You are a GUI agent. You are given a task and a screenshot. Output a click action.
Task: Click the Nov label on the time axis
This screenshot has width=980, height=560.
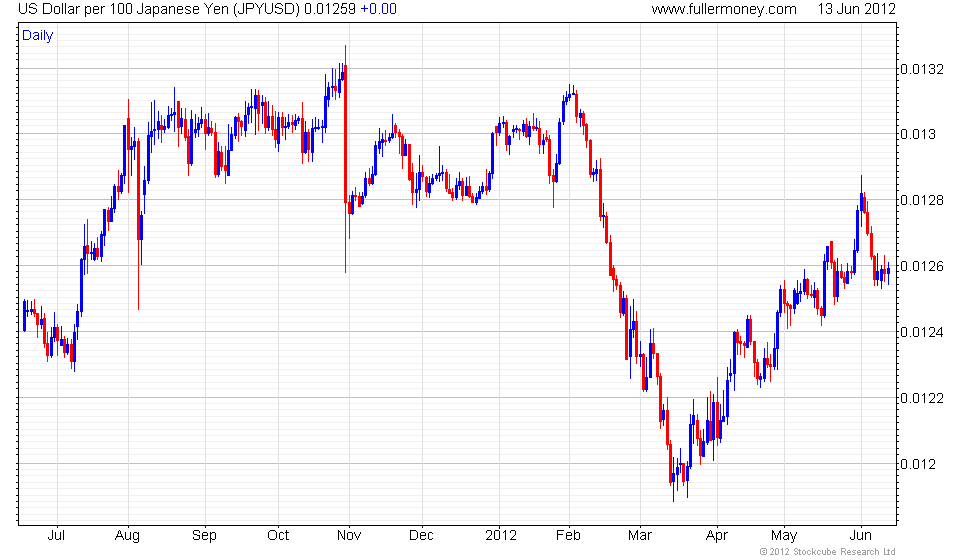tap(349, 536)
